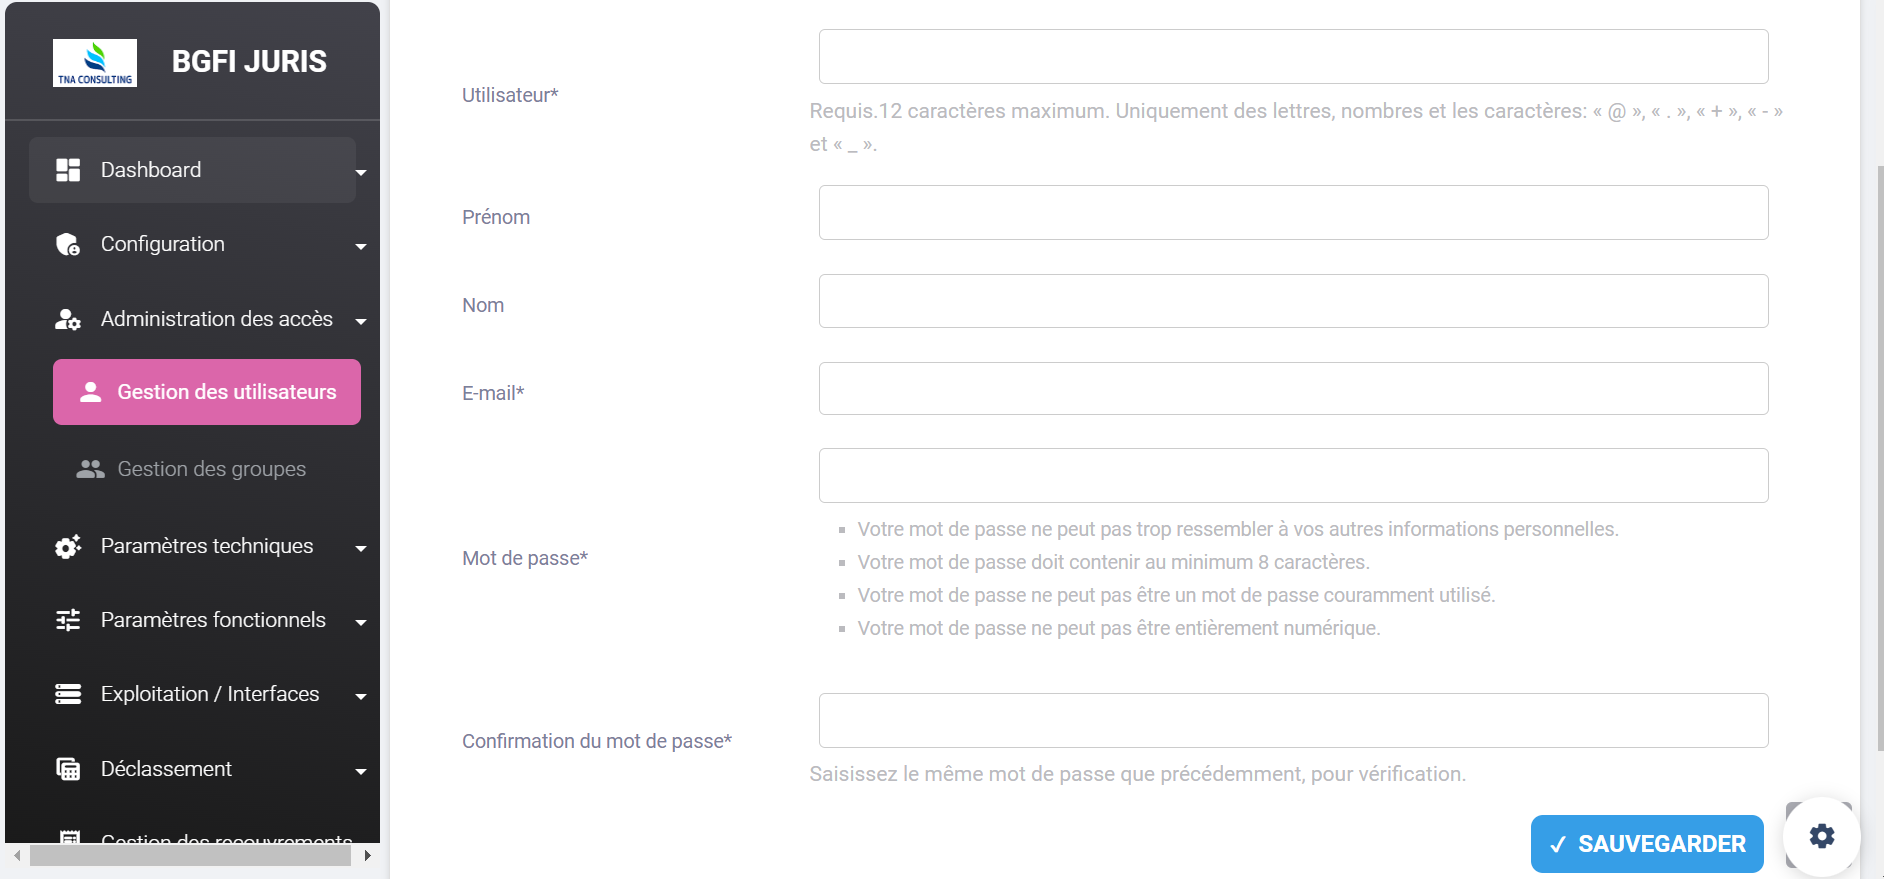Click the Configuration shield icon
Viewport: 1884px width, 879px height.
[68, 245]
